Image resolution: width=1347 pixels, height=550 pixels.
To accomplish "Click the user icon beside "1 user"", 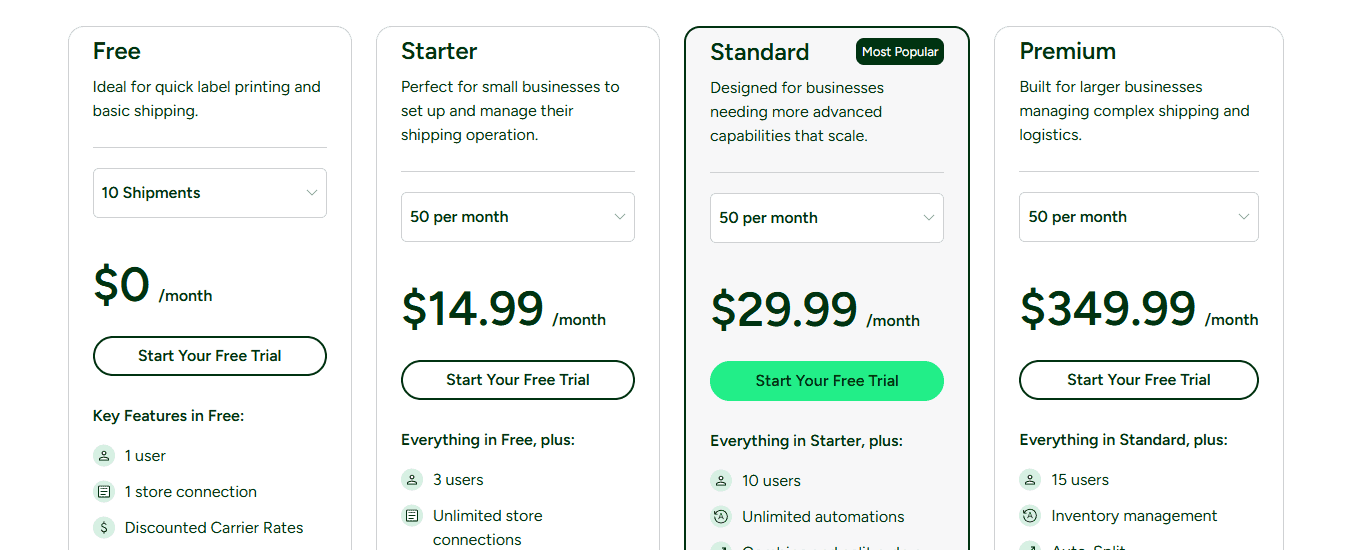I will click(104, 456).
